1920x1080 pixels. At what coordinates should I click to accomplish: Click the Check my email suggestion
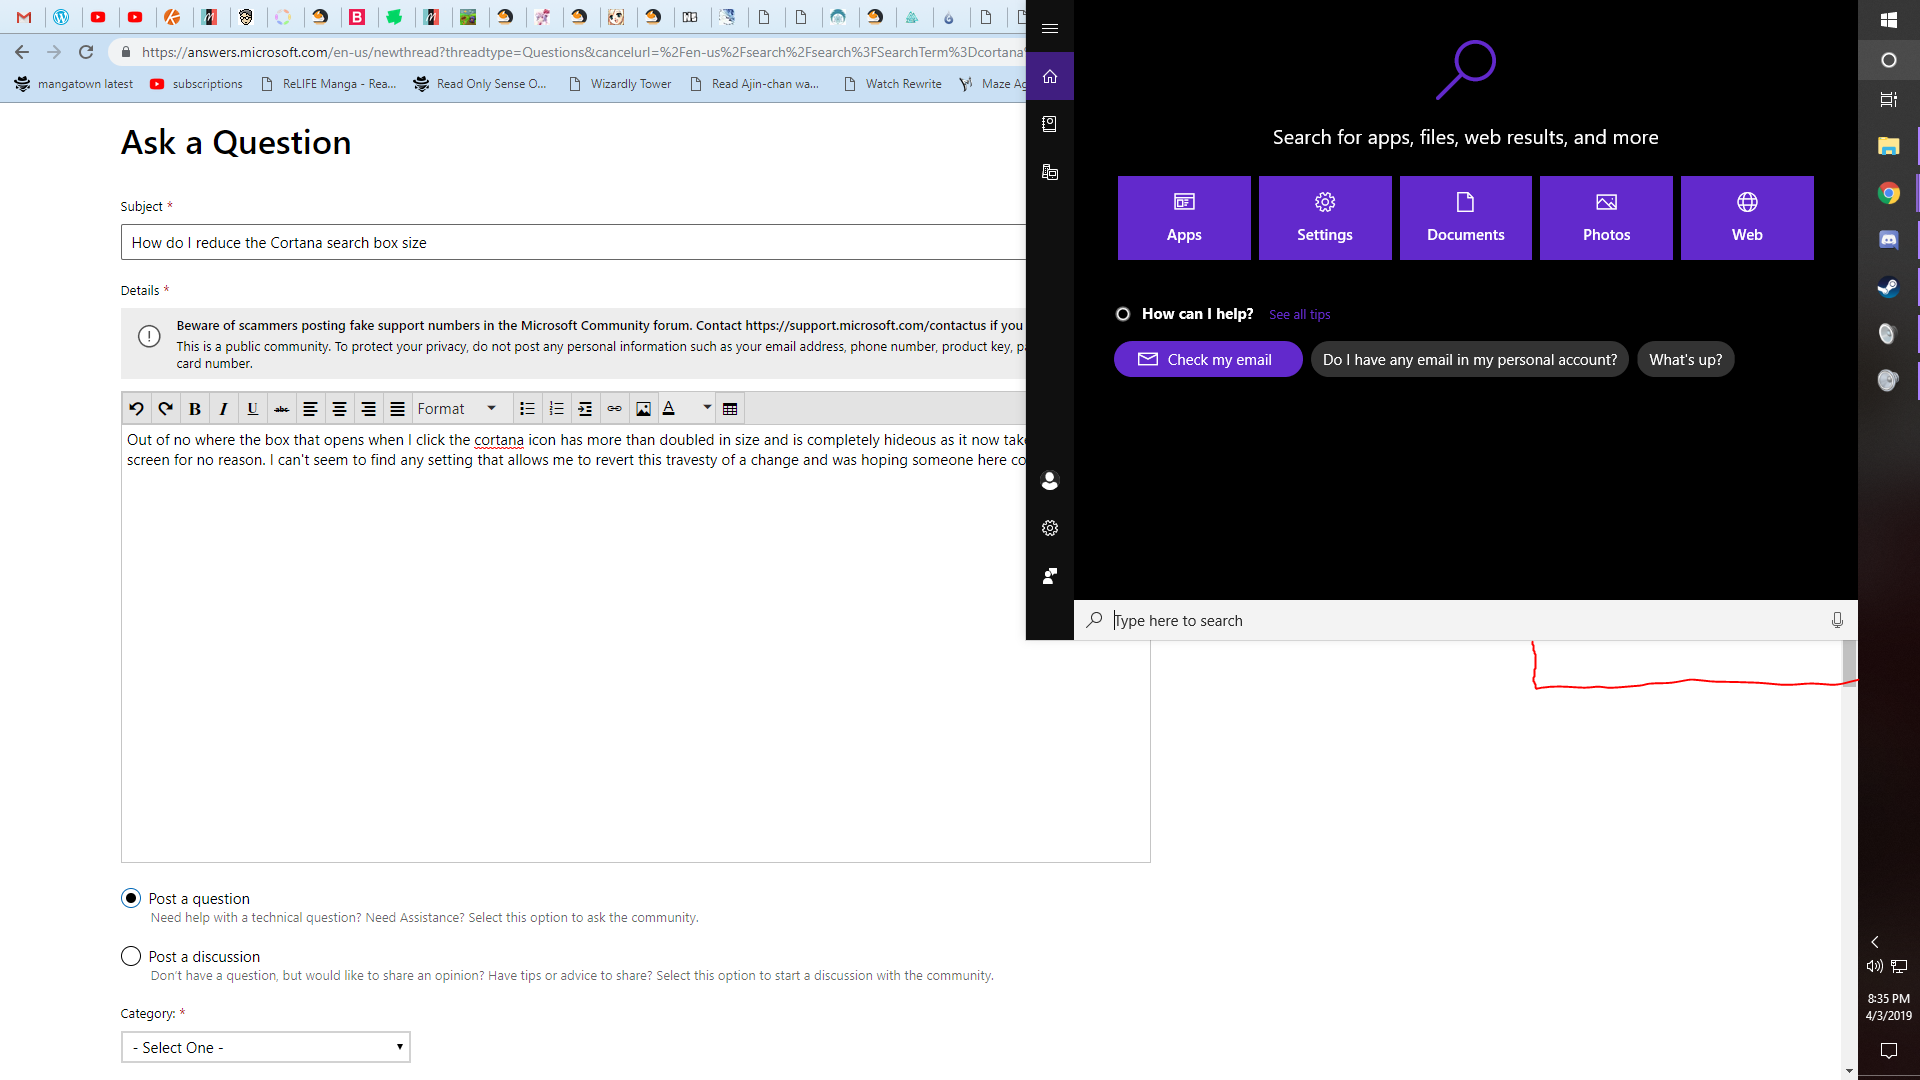click(x=1208, y=359)
